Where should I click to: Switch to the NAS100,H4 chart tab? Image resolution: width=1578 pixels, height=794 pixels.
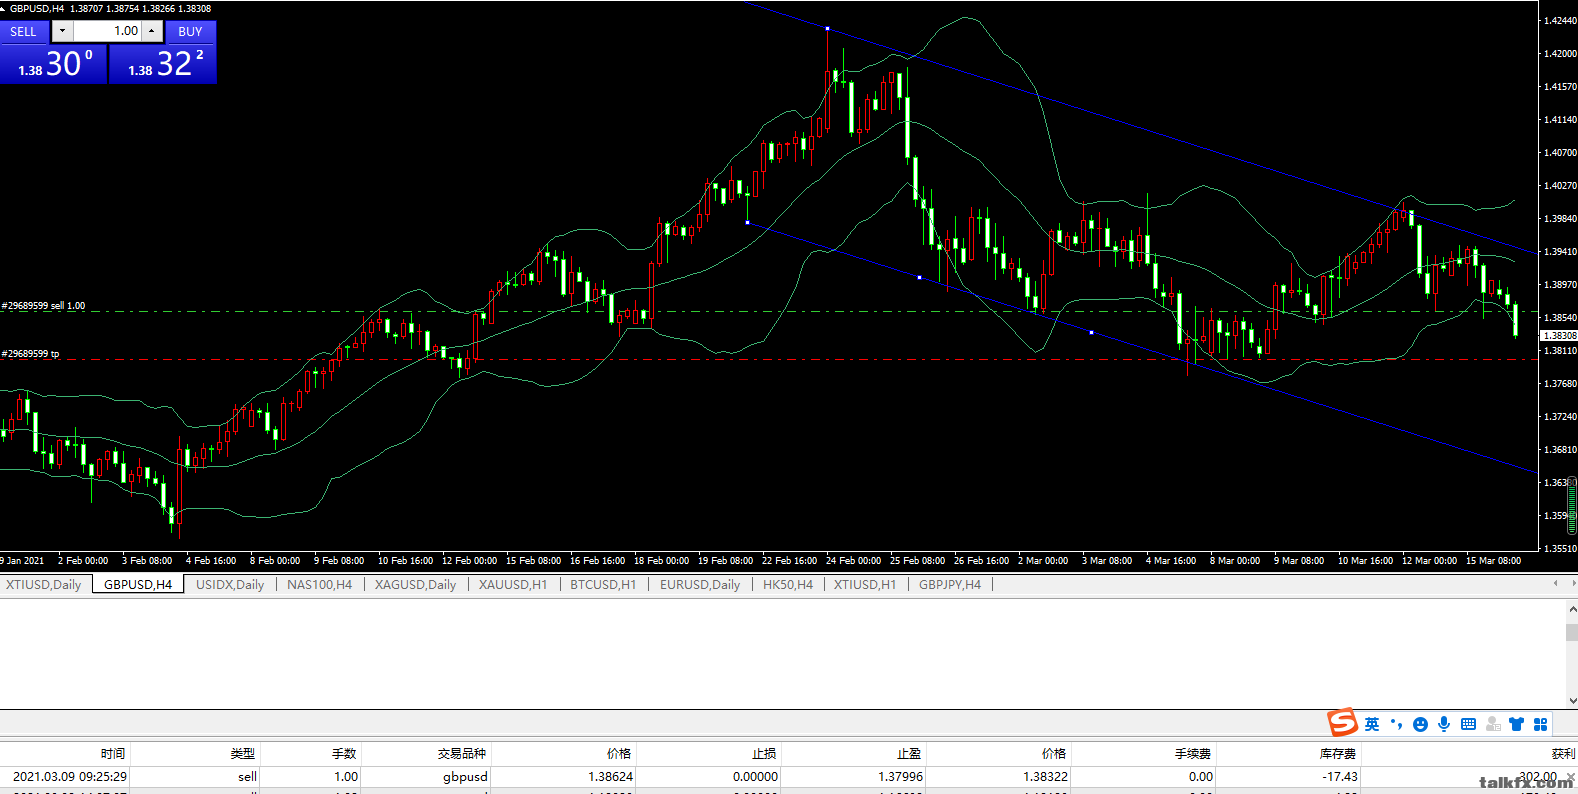(x=320, y=585)
